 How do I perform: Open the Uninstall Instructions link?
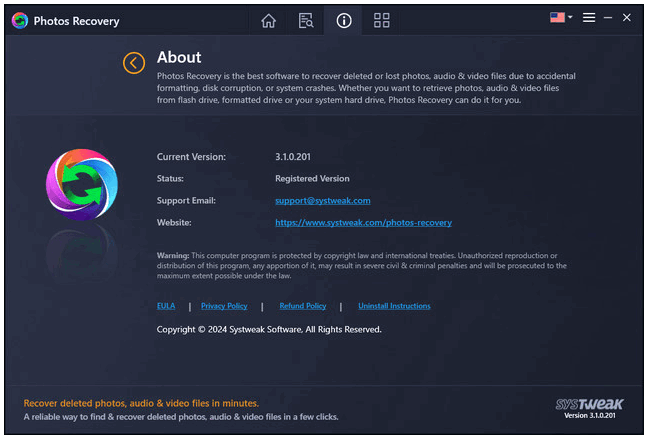click(x=394, y=306)
